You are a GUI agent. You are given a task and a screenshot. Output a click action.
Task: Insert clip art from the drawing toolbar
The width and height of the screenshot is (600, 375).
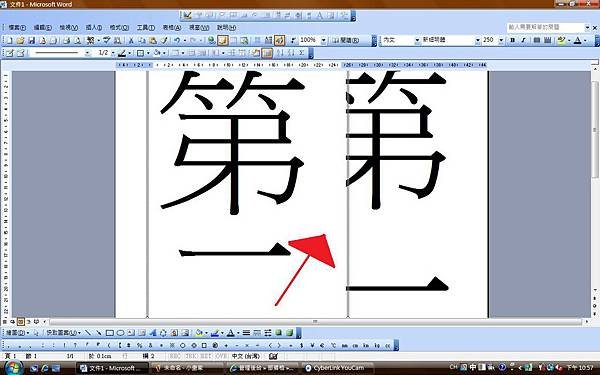[x=174, y=333]
